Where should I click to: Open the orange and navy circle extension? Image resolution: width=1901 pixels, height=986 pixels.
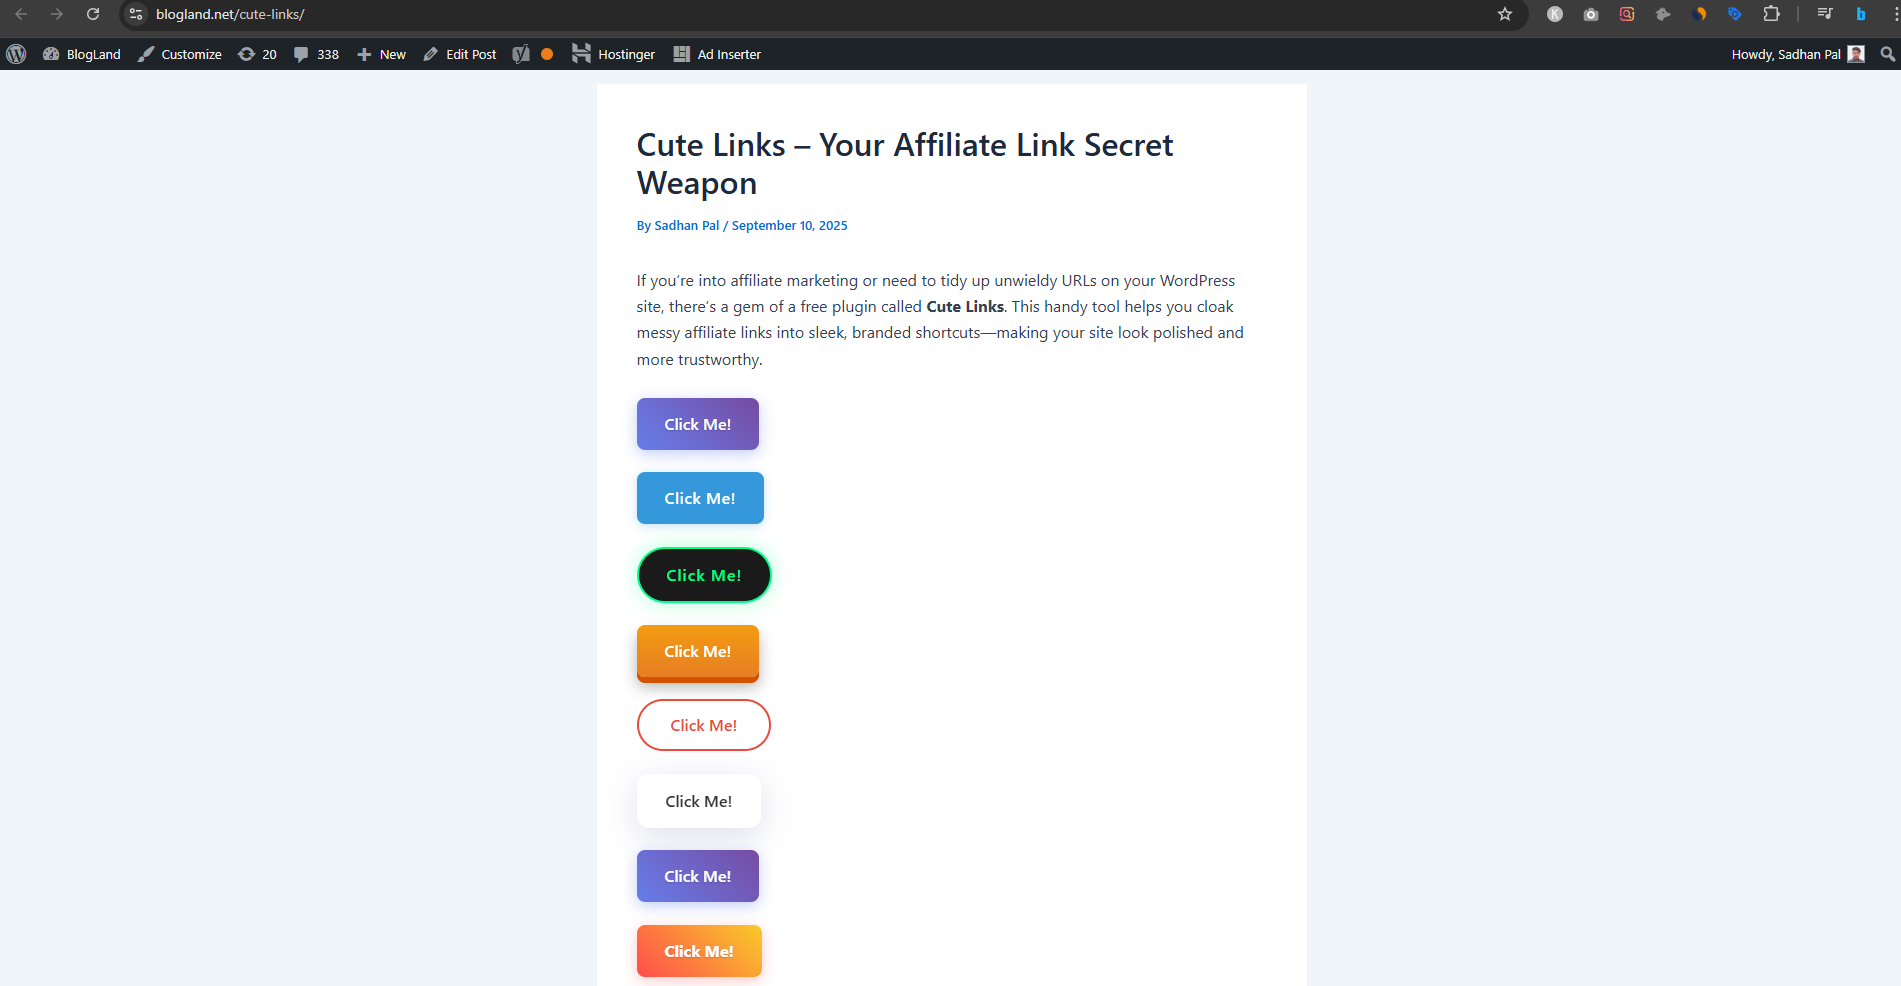click(x=1699, y=14)
